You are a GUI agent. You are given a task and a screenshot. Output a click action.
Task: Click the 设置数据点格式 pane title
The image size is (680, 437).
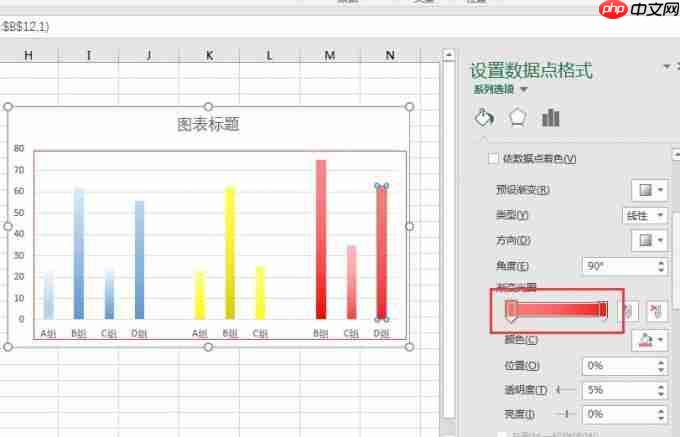point(532,71)
